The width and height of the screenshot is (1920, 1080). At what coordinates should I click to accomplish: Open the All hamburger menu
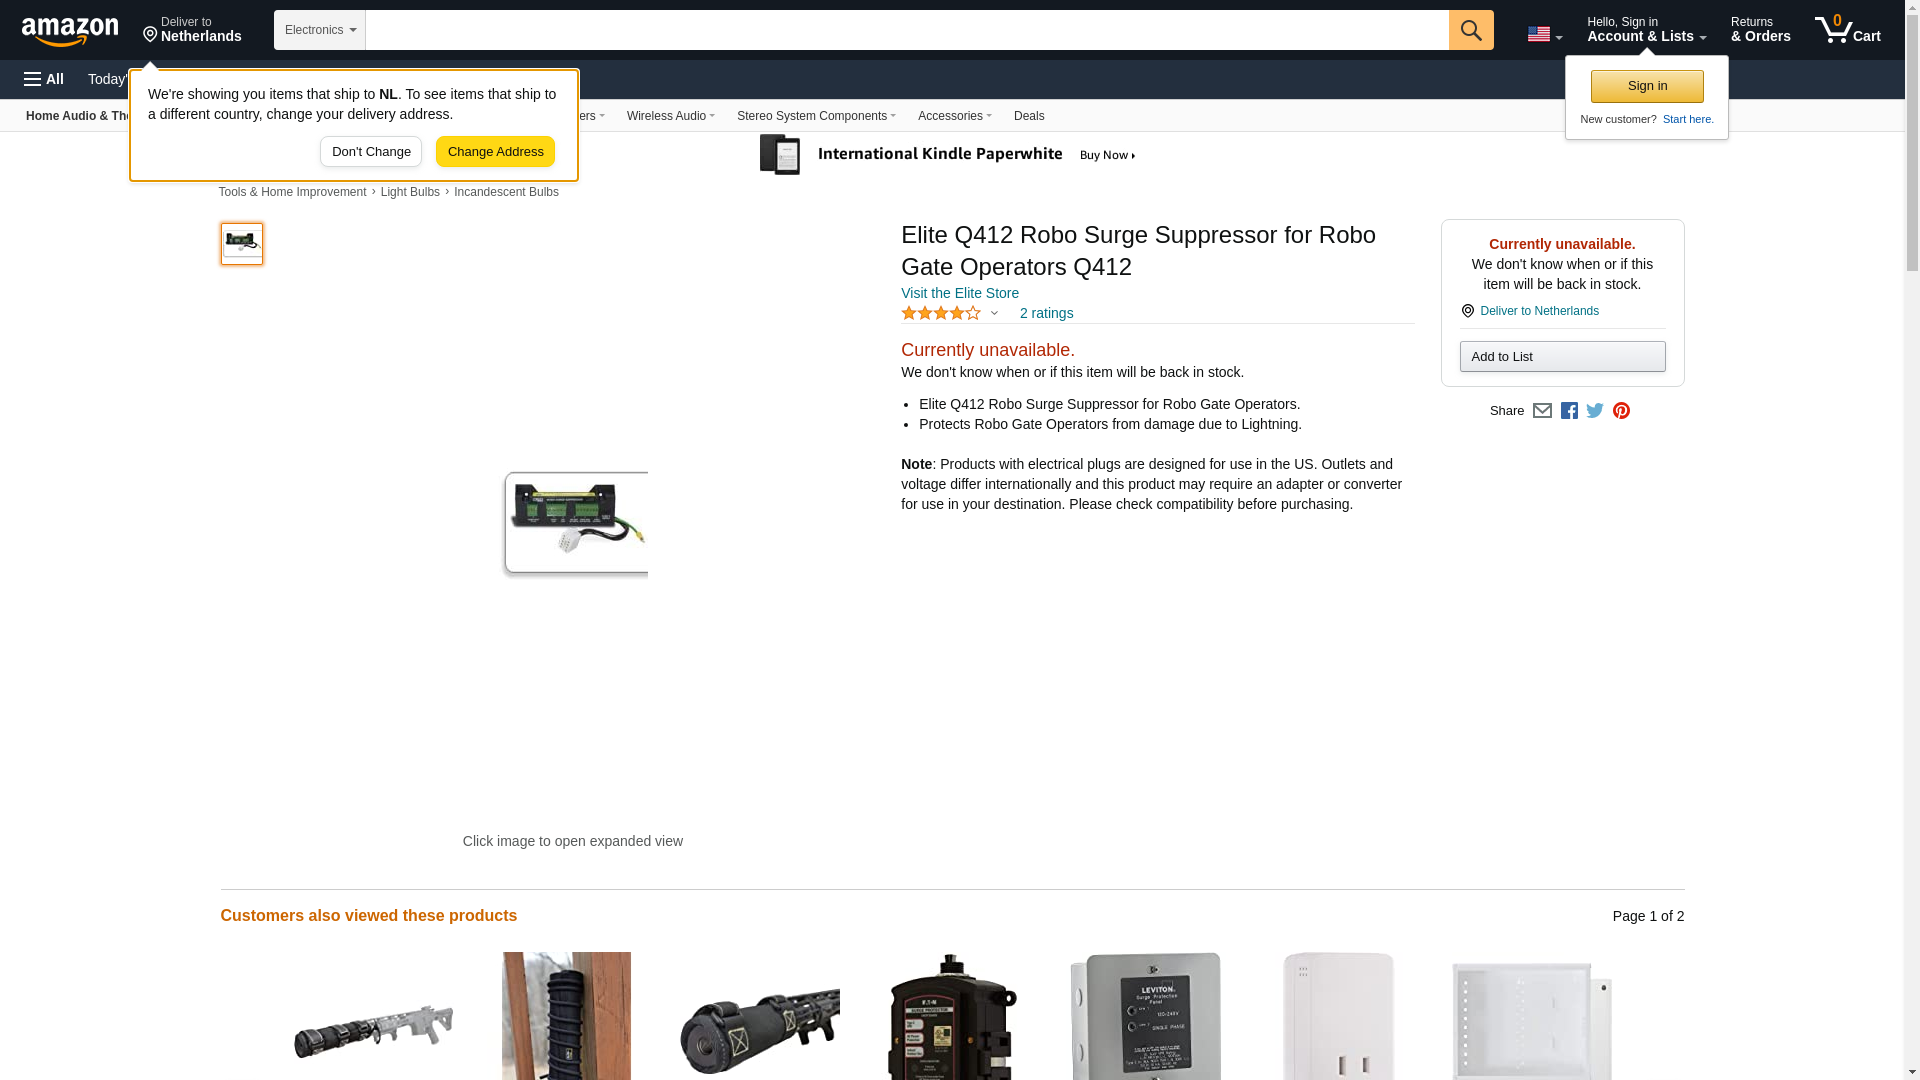[x=44, y=79]
